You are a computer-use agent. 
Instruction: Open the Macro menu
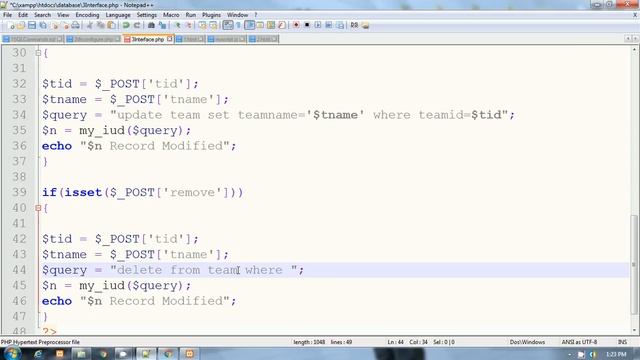point(171,15)
